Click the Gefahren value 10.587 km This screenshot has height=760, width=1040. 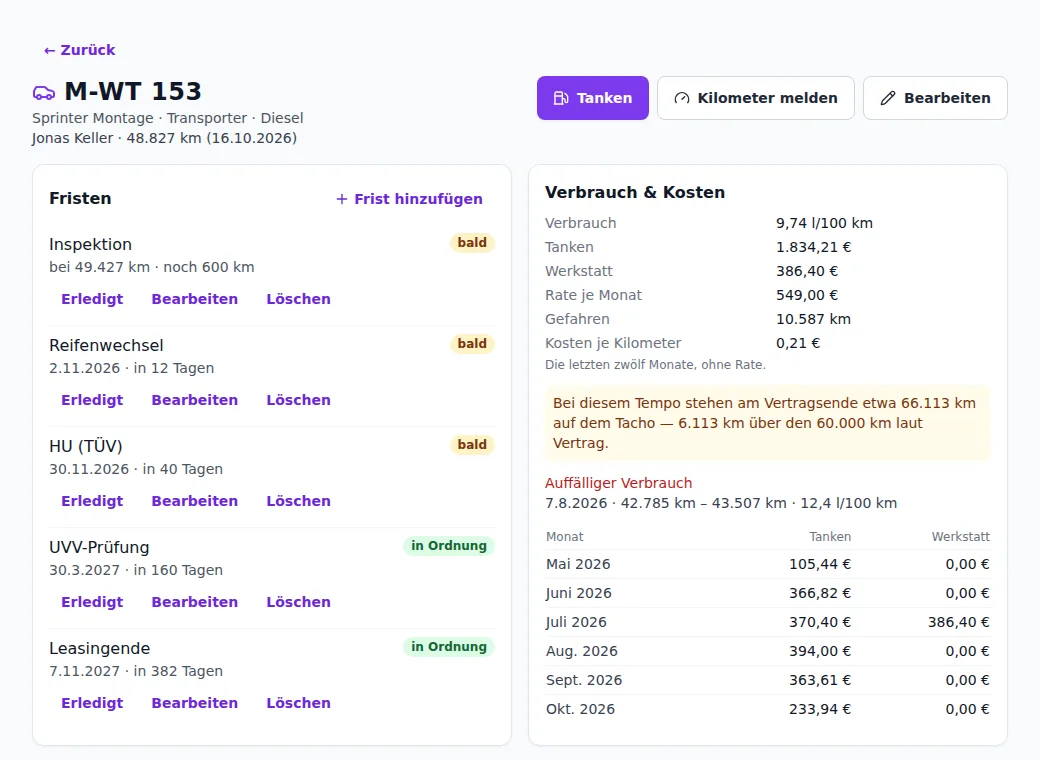click(813, 319)
